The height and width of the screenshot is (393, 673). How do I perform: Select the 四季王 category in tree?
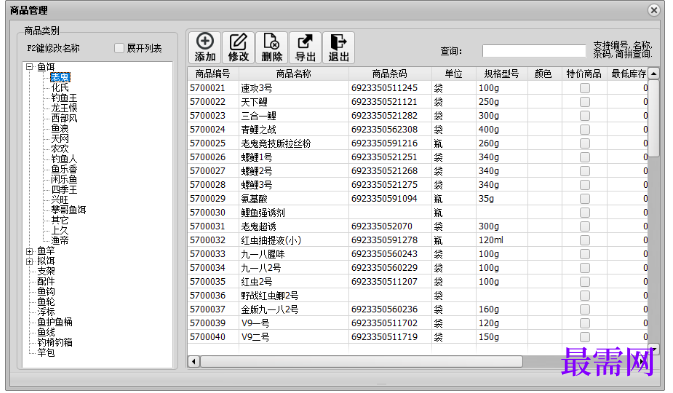click(x=64, y=190)
